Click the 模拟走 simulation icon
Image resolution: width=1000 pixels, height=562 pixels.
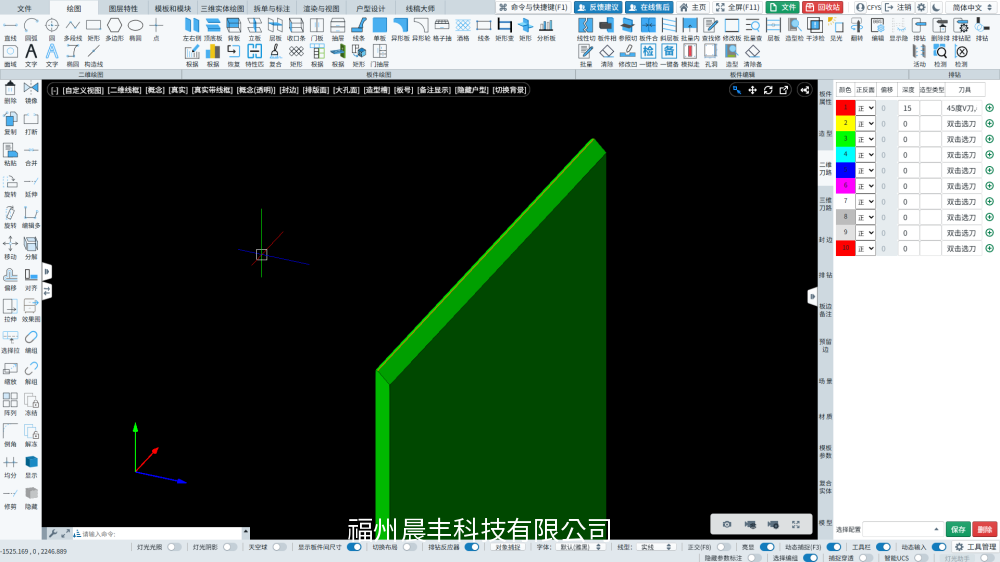tap(690, 55)
